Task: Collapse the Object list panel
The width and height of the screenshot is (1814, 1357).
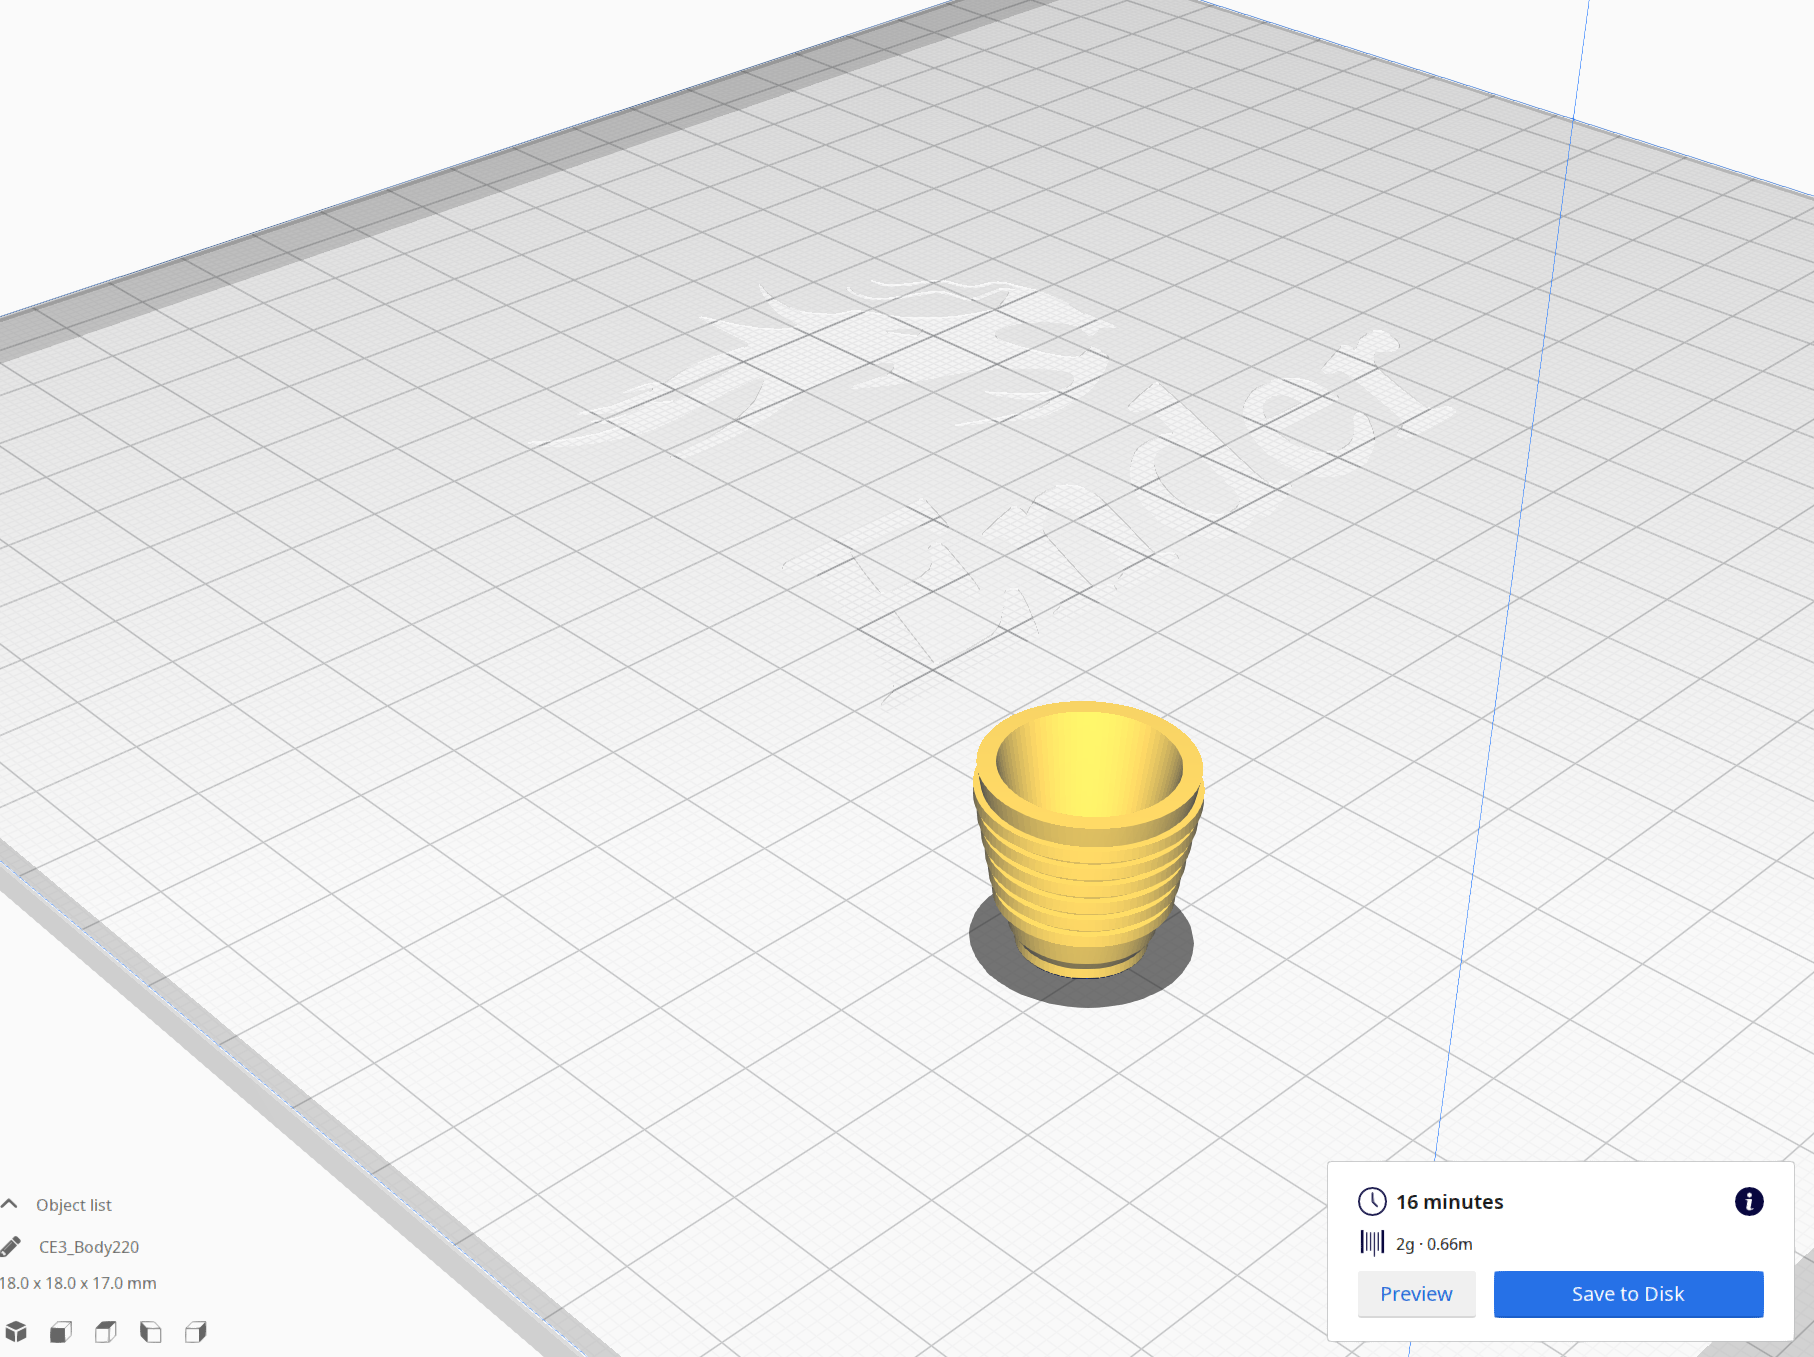Action: tap(10, 1204)
